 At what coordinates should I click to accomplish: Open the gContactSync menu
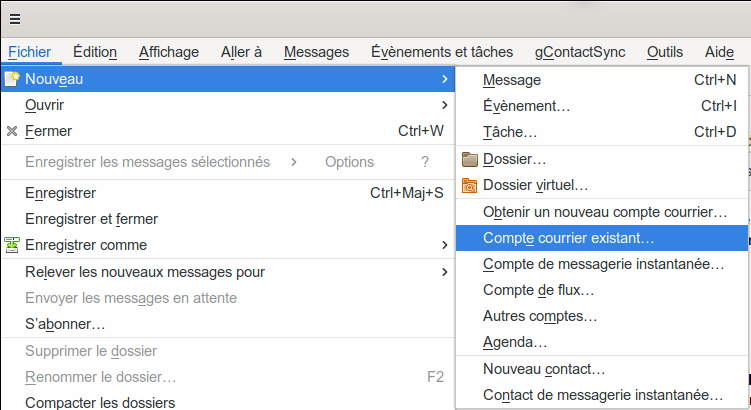(x=579, y=52)
